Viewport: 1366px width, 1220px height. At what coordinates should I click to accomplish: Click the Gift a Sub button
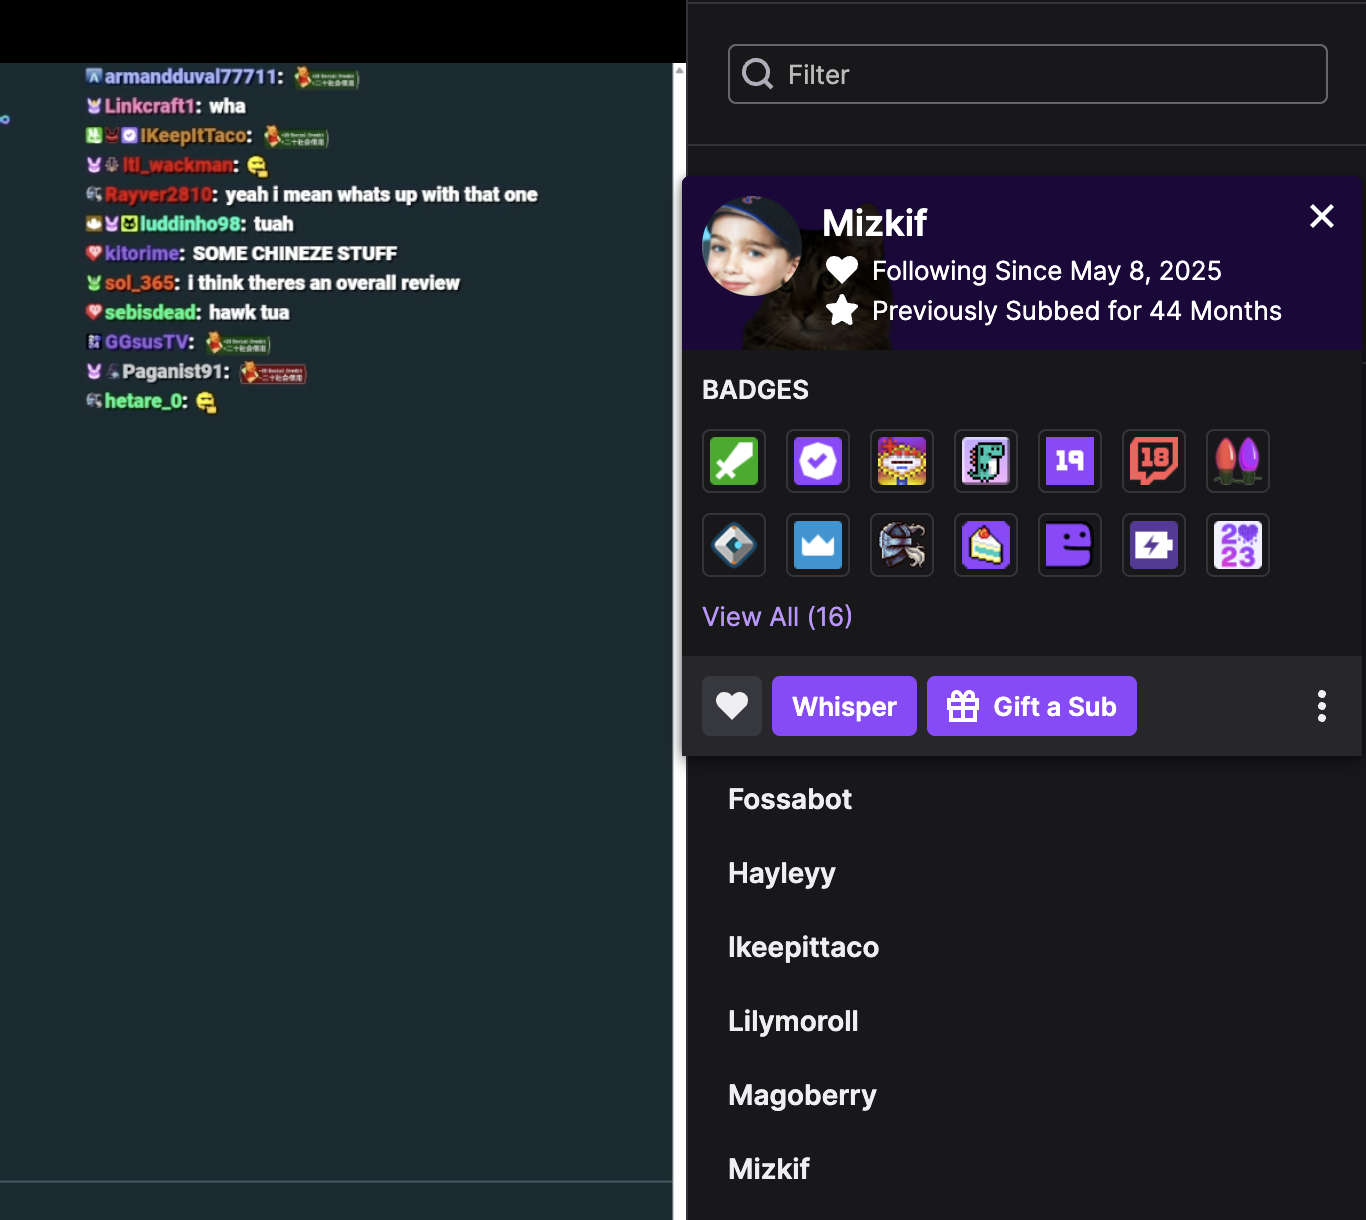[1032, 706]
